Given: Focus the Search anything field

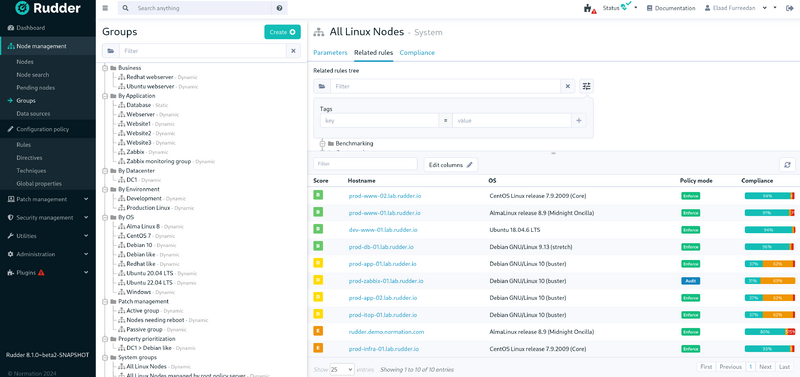Looking at the screenshot, I should tap(203, 8).
